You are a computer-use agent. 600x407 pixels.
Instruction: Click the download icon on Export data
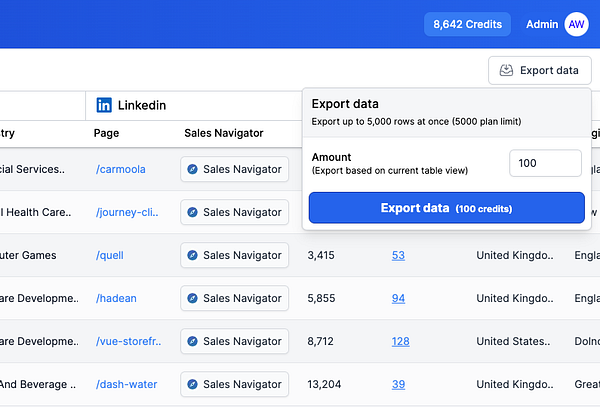point(507,70)
